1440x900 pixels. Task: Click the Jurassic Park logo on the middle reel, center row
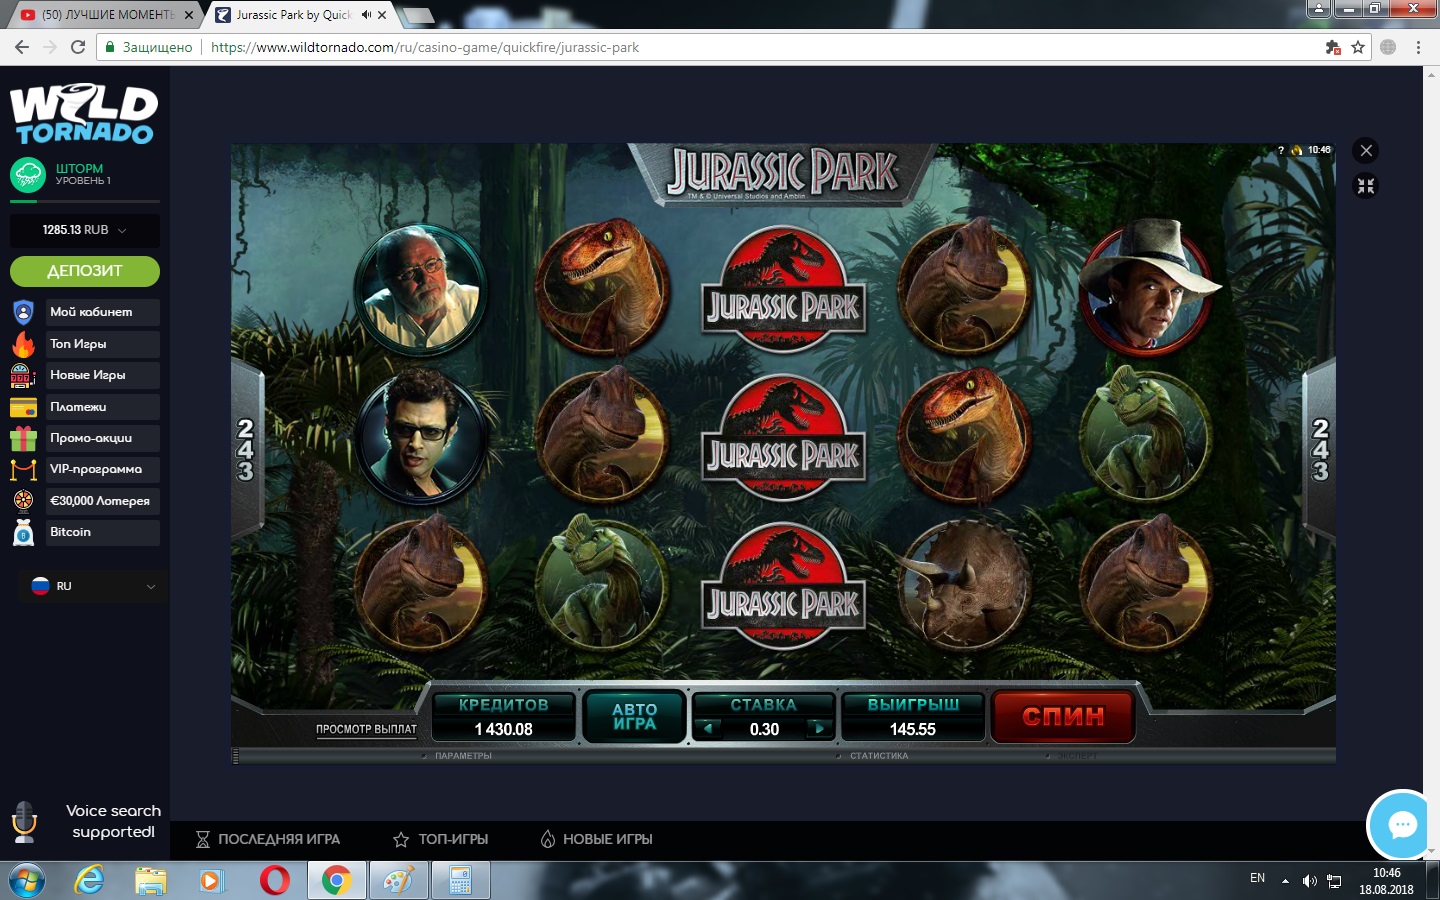[783, 437]
